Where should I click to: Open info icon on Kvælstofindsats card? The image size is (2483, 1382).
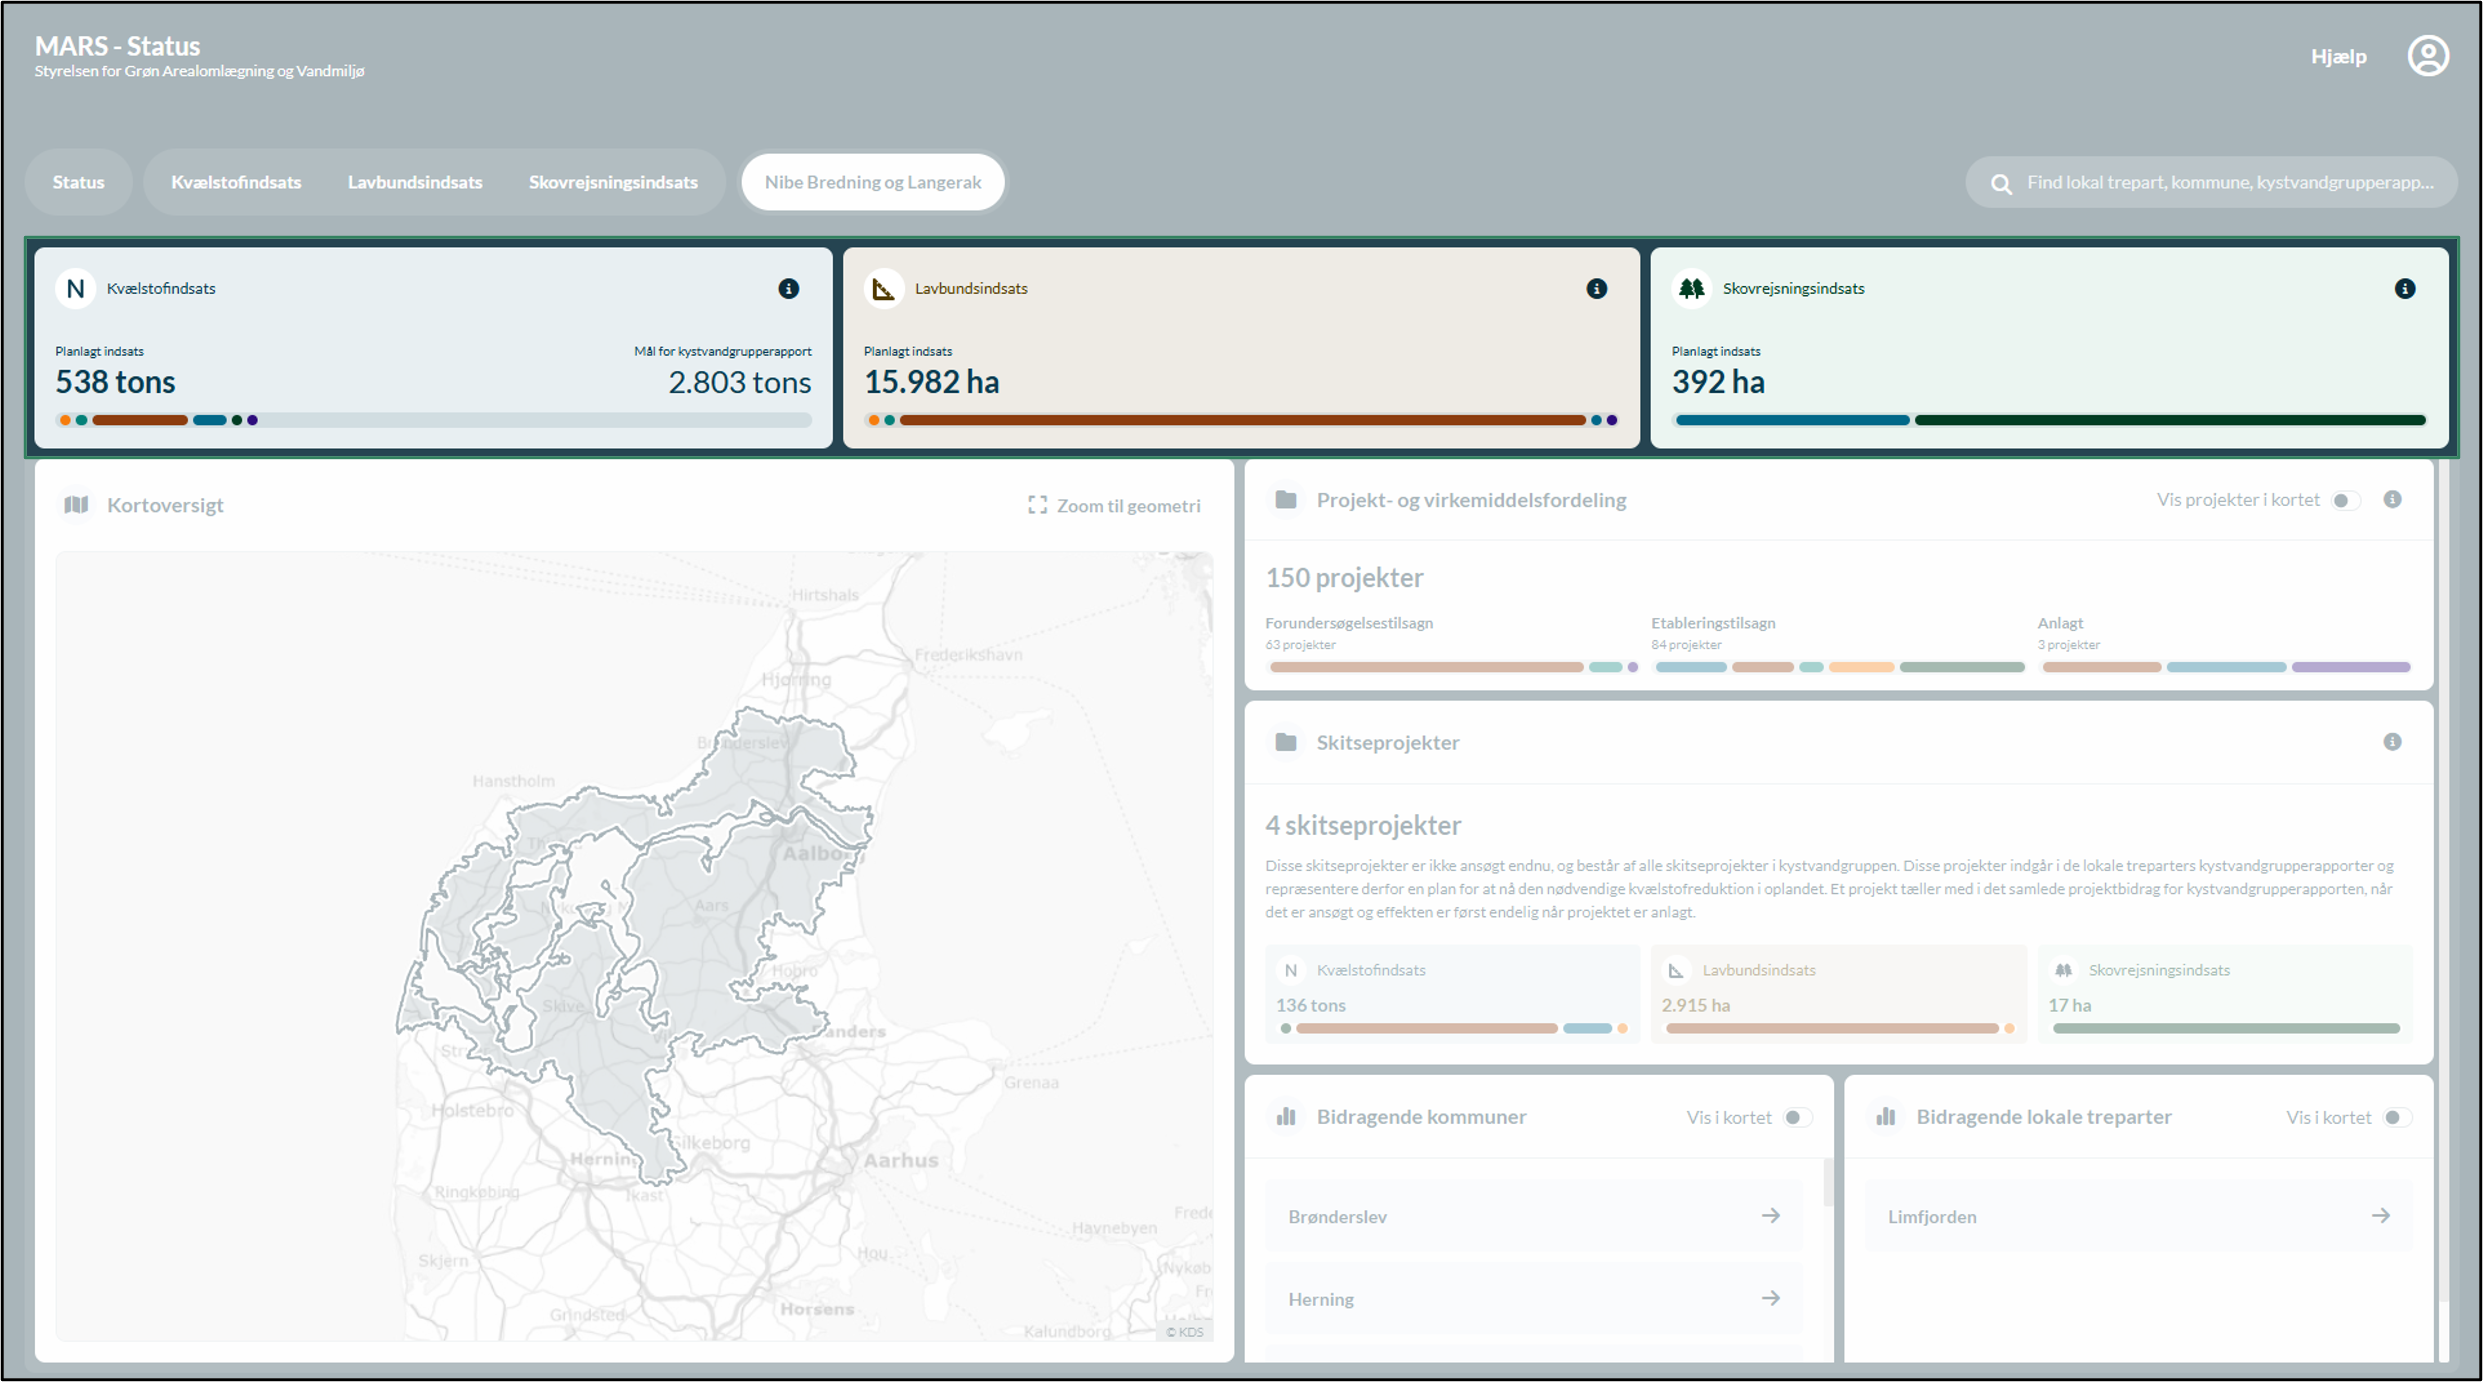(x=788, y=288)
